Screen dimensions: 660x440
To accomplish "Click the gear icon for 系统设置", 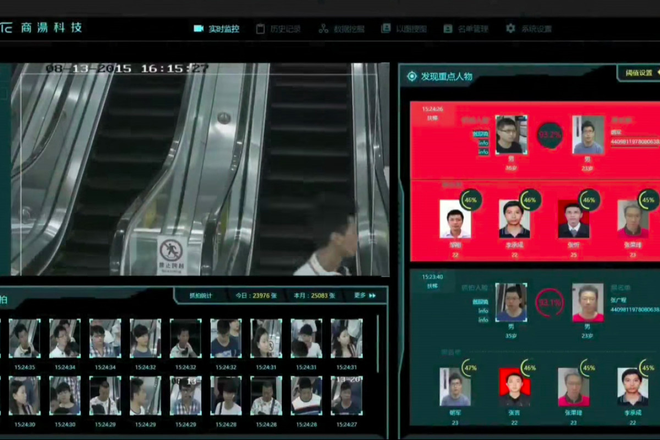I will tap(510, 29).
